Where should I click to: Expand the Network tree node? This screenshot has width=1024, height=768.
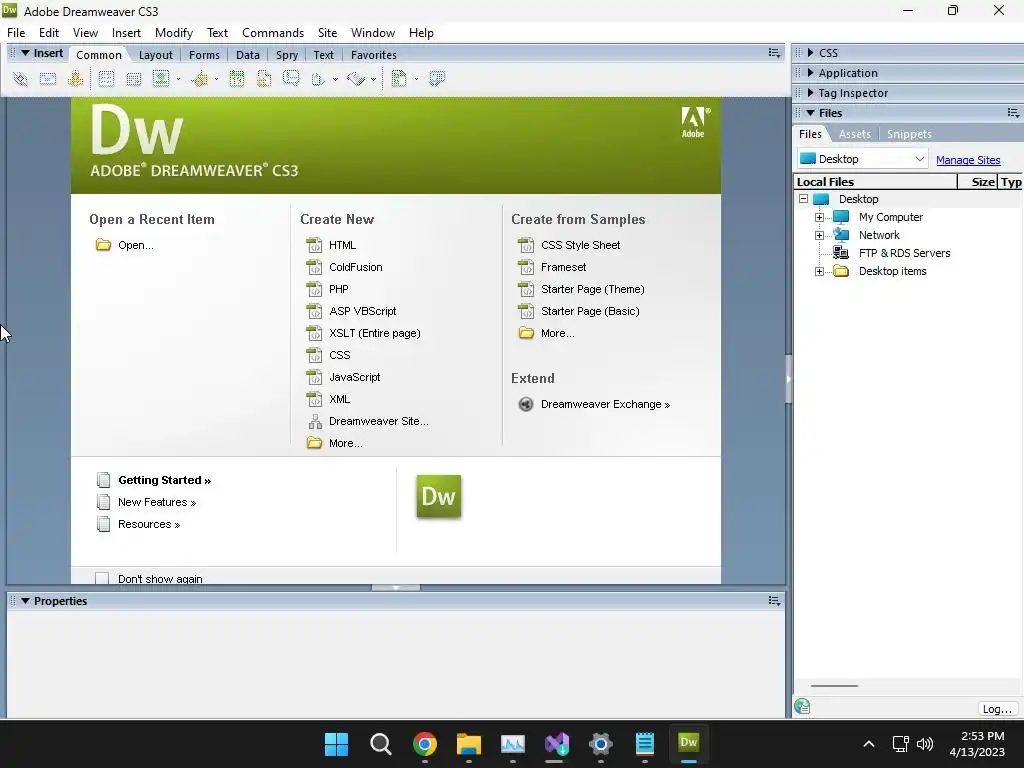tap(820, 235)
